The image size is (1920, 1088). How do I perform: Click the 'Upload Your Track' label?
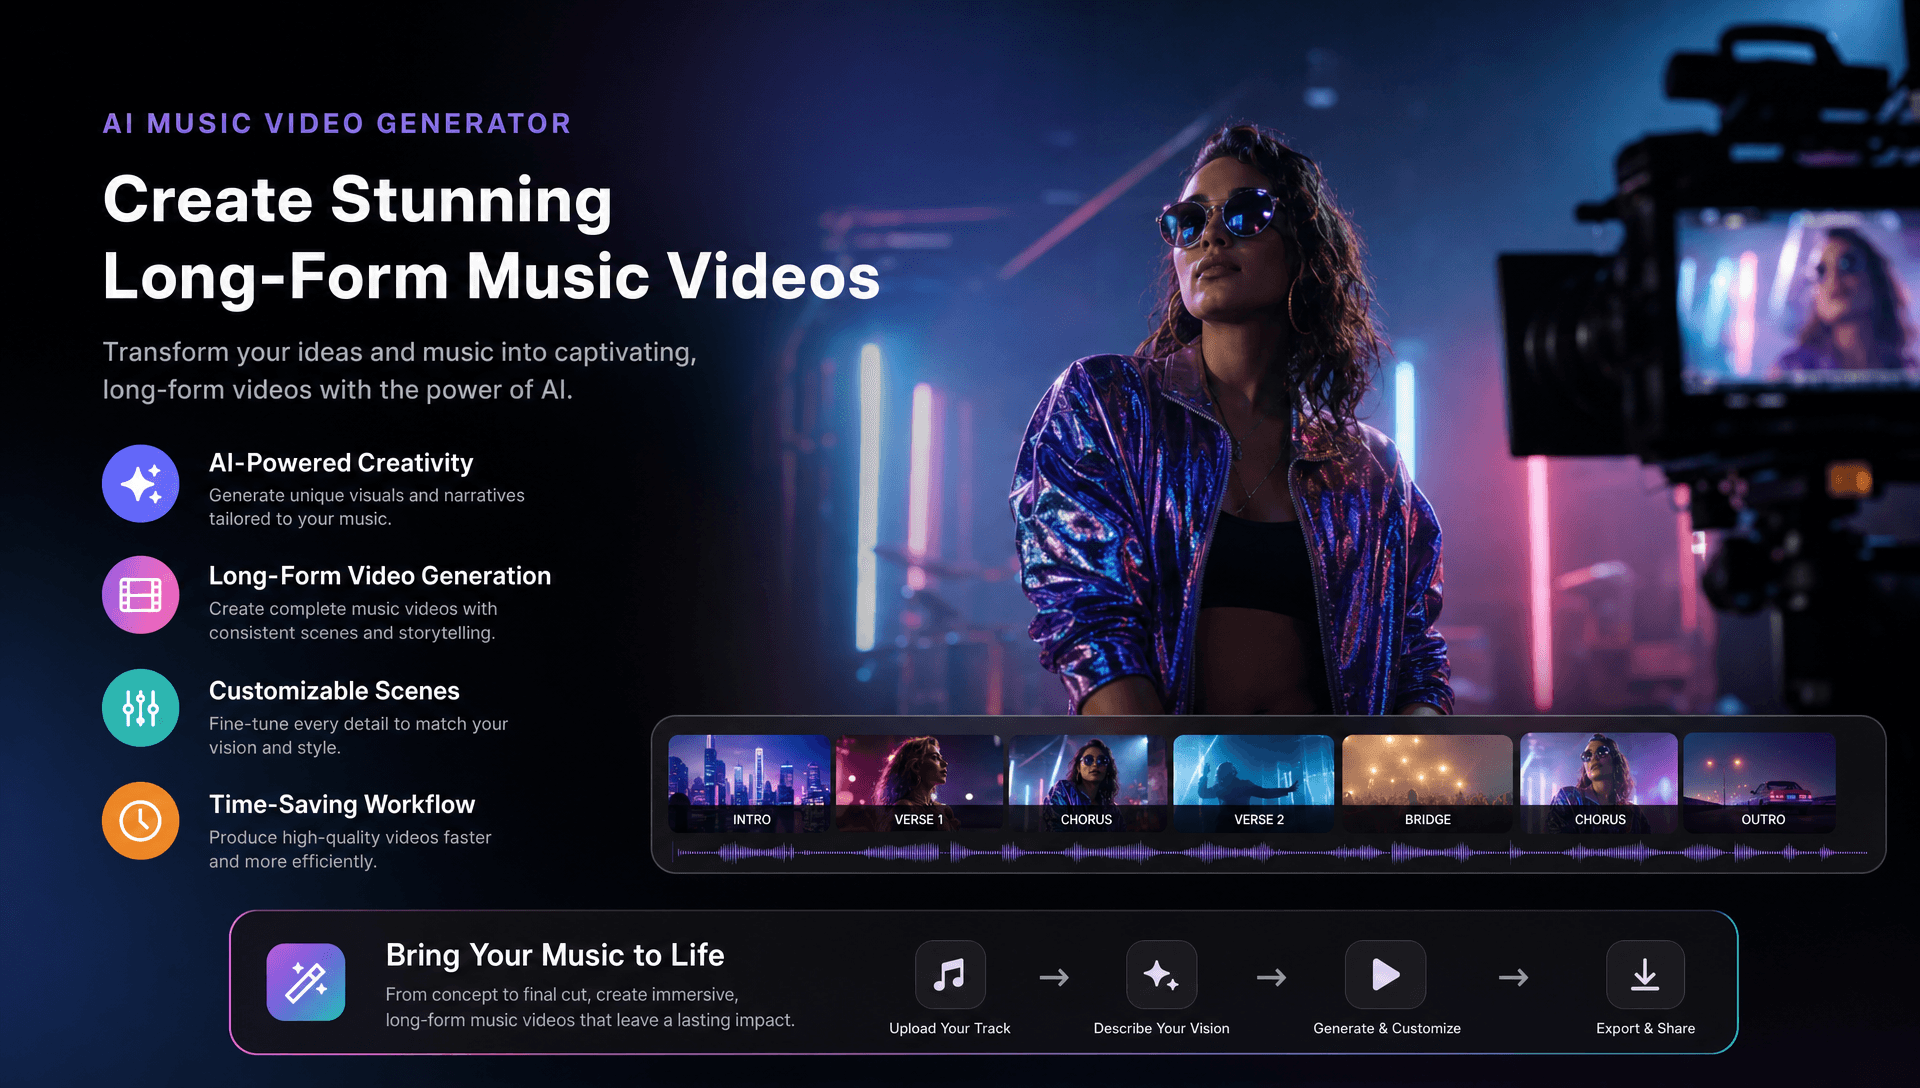click(x=950, y=1028)
